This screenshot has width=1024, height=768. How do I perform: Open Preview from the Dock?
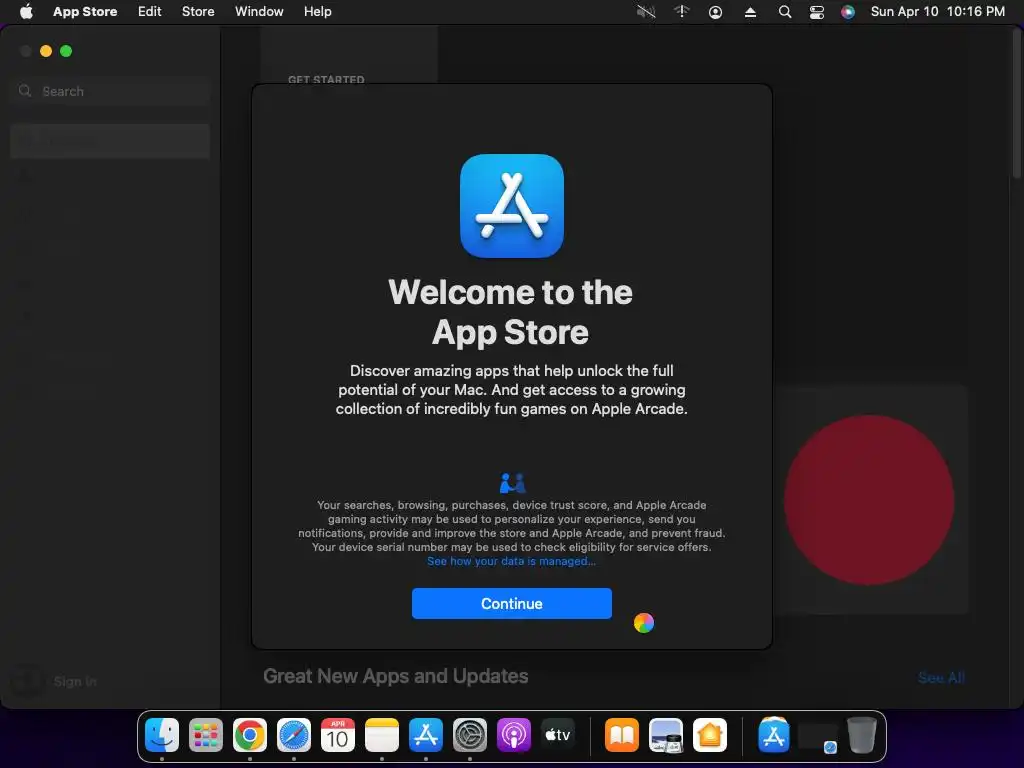(665, 735)
